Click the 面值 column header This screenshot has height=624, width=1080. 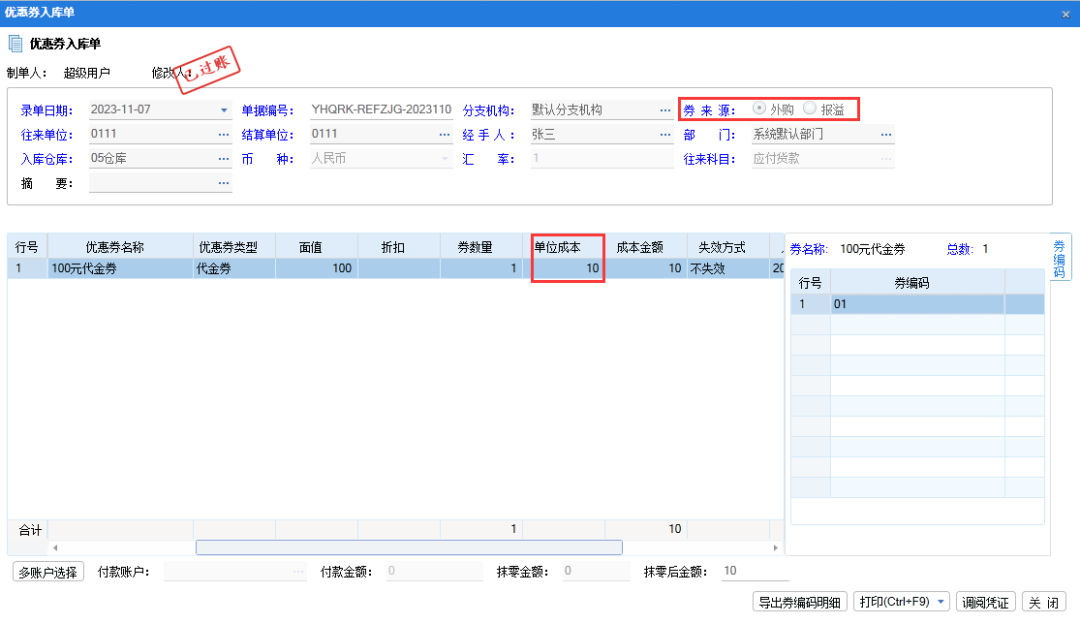pos(316,247)
